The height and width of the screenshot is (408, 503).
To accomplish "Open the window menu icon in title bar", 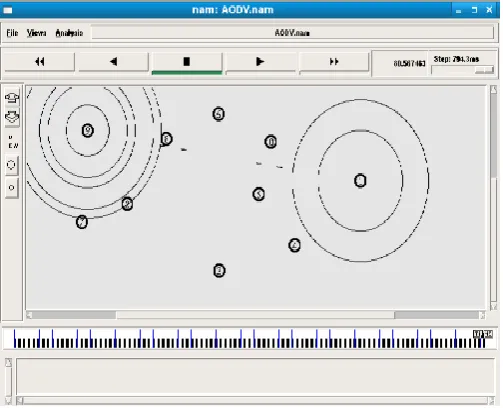I will (8, 10).
